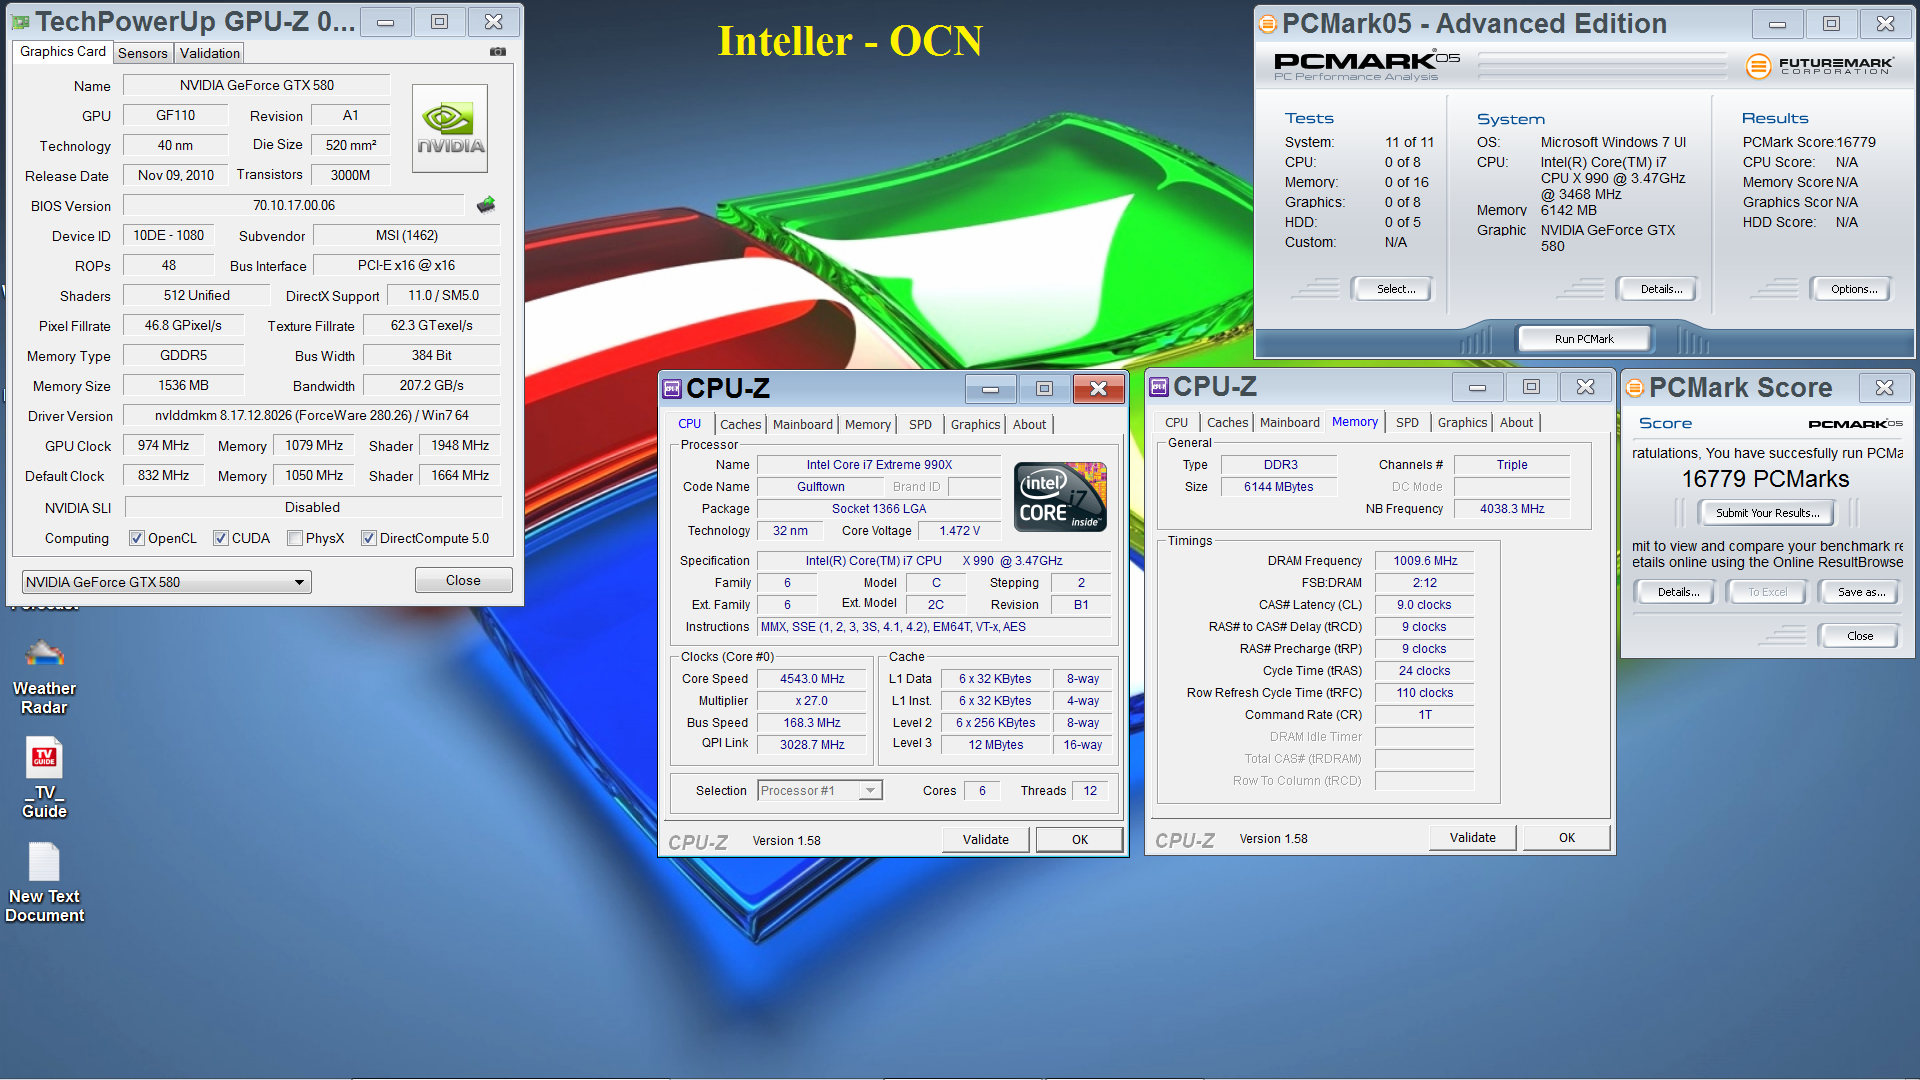Click the Run PCMark button

tap(1584, 339)
